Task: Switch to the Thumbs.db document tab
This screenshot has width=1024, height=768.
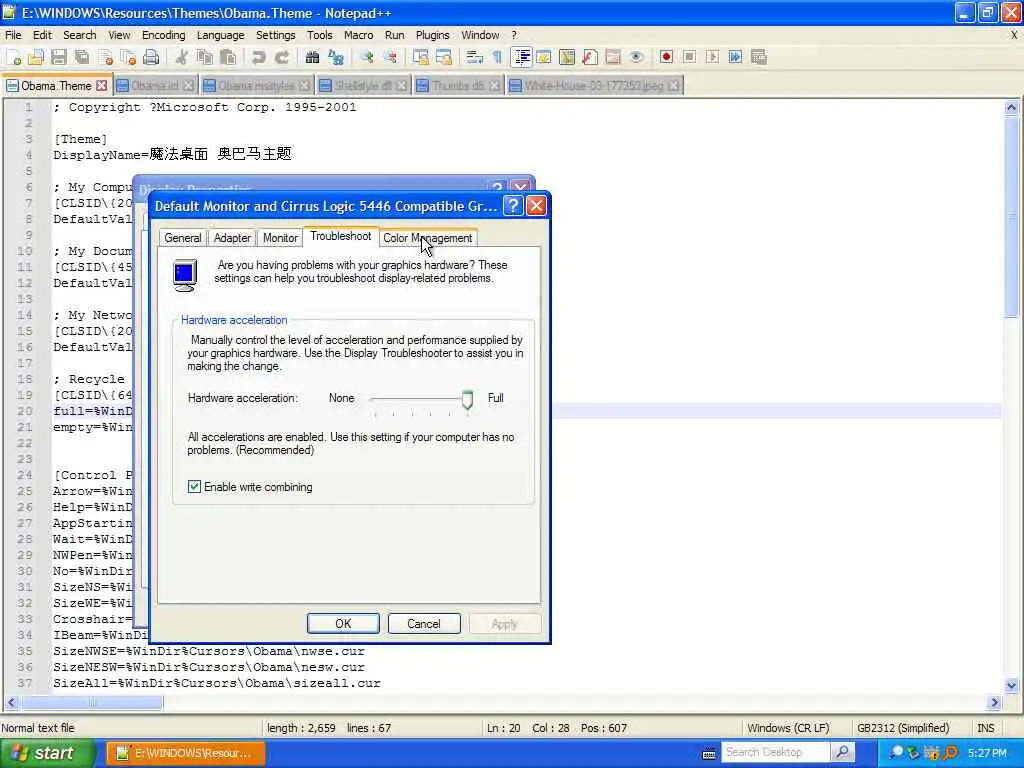Action: tap(458, 86)
